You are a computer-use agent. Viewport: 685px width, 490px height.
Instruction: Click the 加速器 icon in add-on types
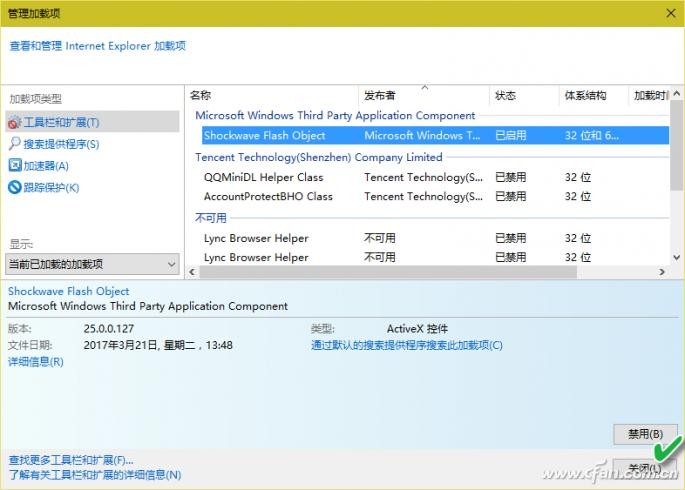tap(15, 166)
